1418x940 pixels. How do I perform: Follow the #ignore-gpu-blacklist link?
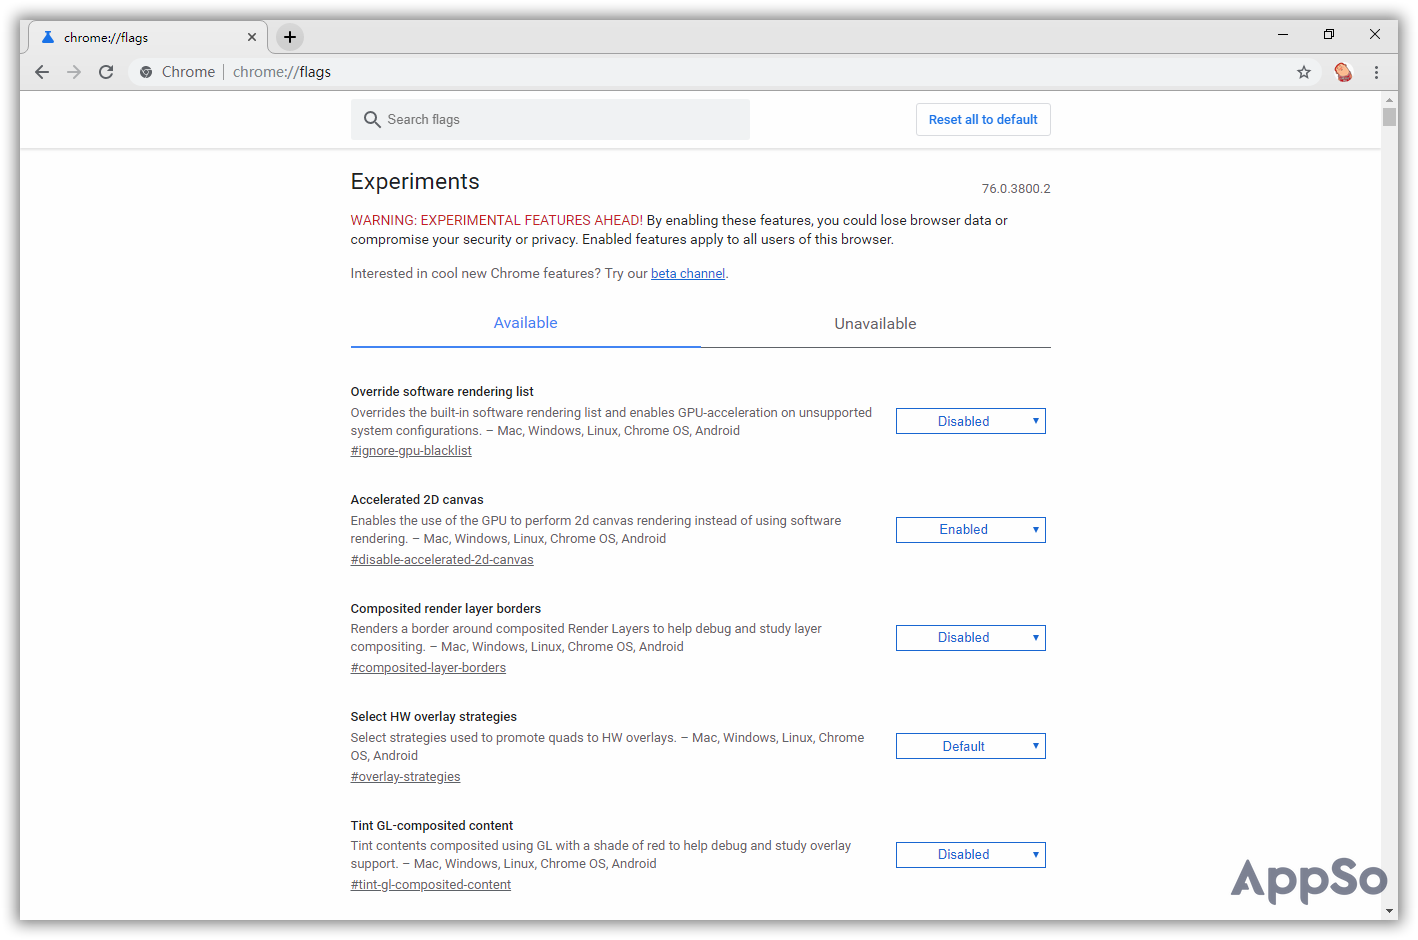pos(411,451)
